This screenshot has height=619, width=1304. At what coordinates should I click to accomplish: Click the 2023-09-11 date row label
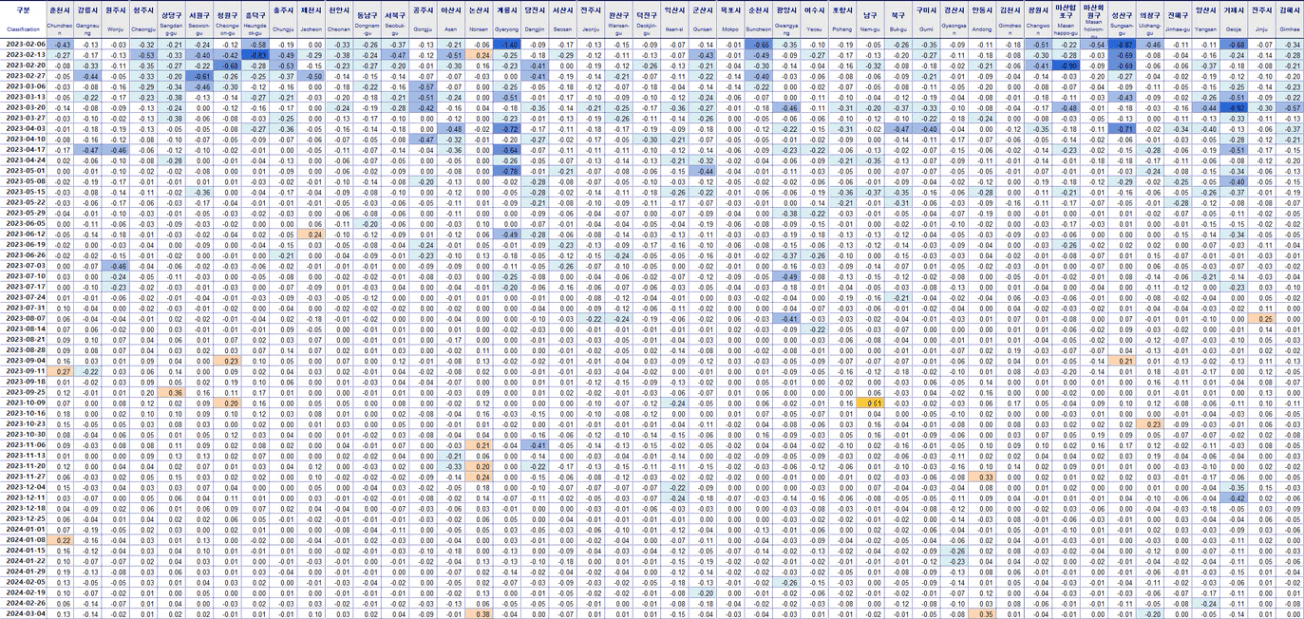point(24,371)
